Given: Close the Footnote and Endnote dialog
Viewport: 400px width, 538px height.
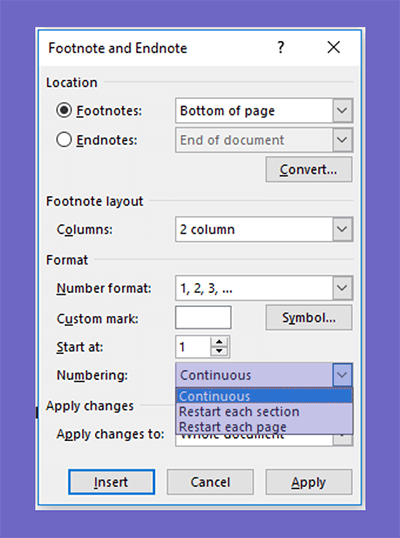Looking at the screenshot, I should point(333,47).
